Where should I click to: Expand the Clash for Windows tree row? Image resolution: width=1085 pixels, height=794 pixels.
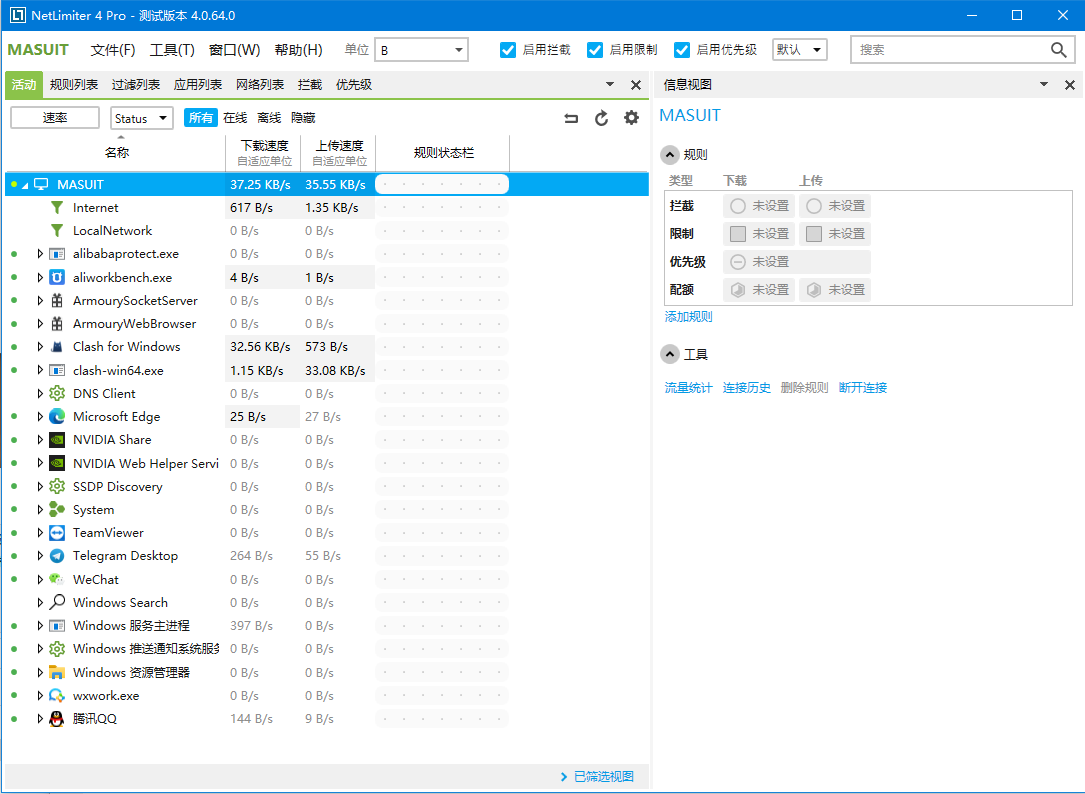[x=39, y=347]
